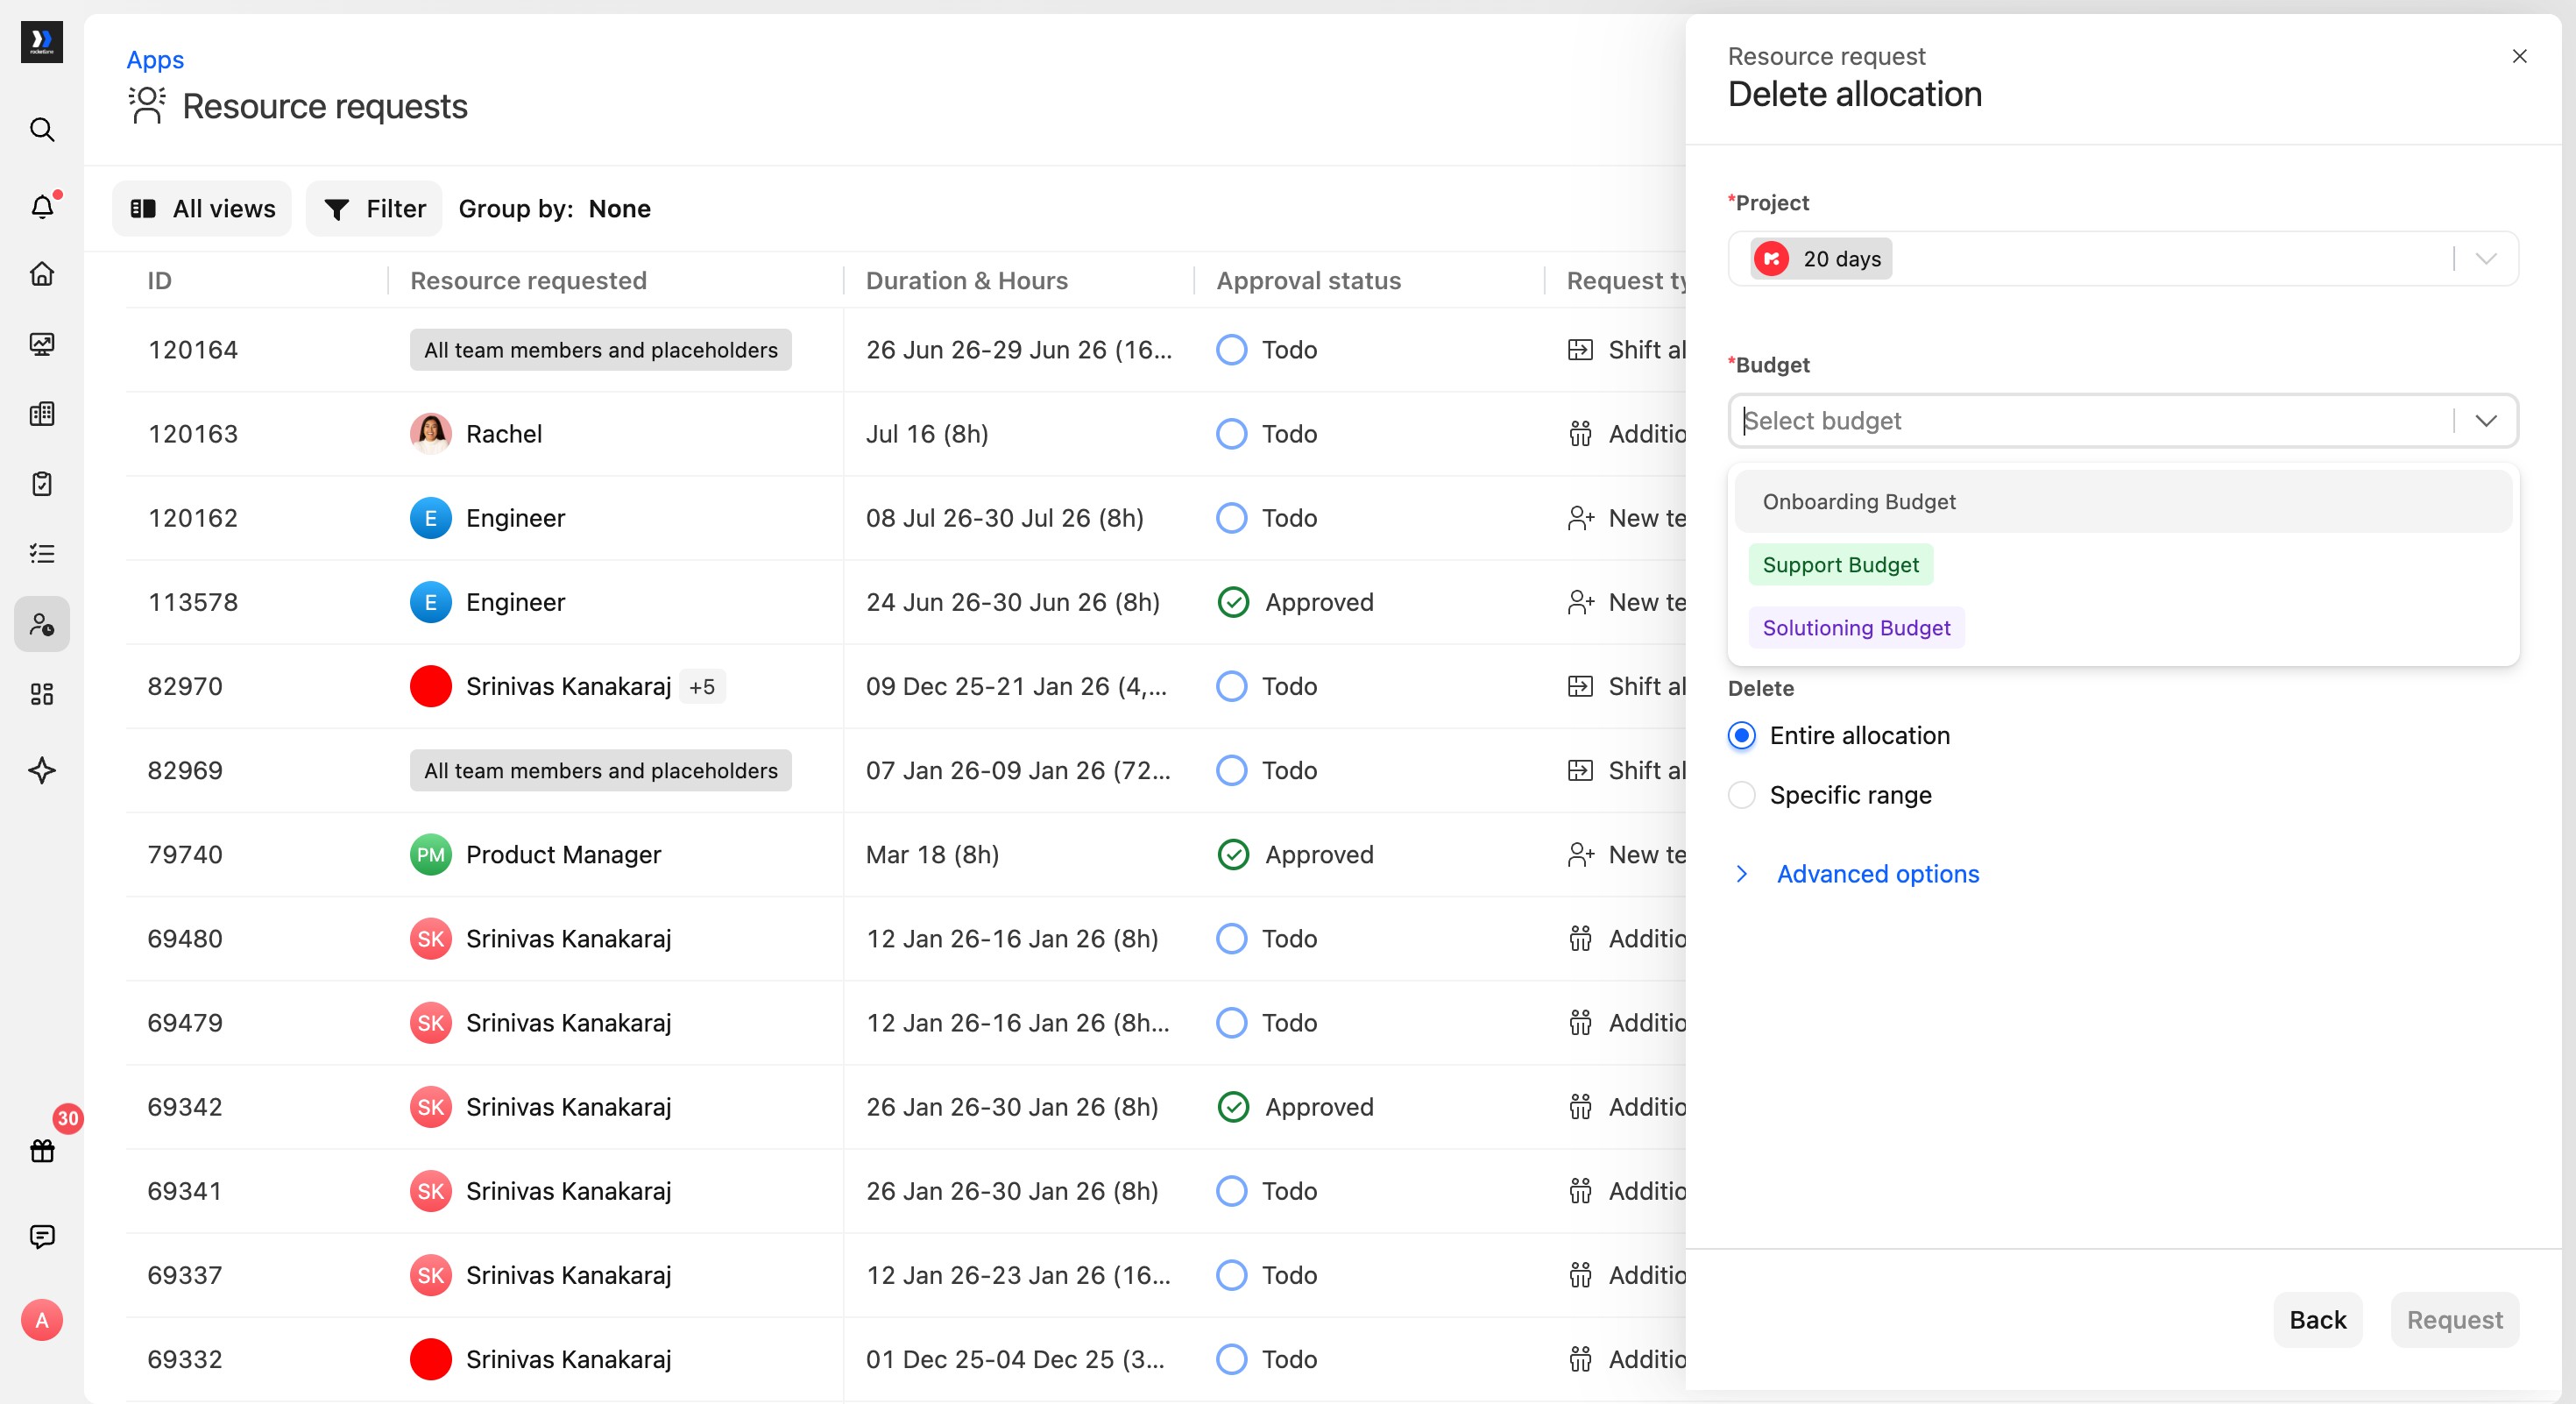Toggle Todo status circle in row 82969
The height and width of the screenshot is (1404, 2576).
[x=1231, y=771]
